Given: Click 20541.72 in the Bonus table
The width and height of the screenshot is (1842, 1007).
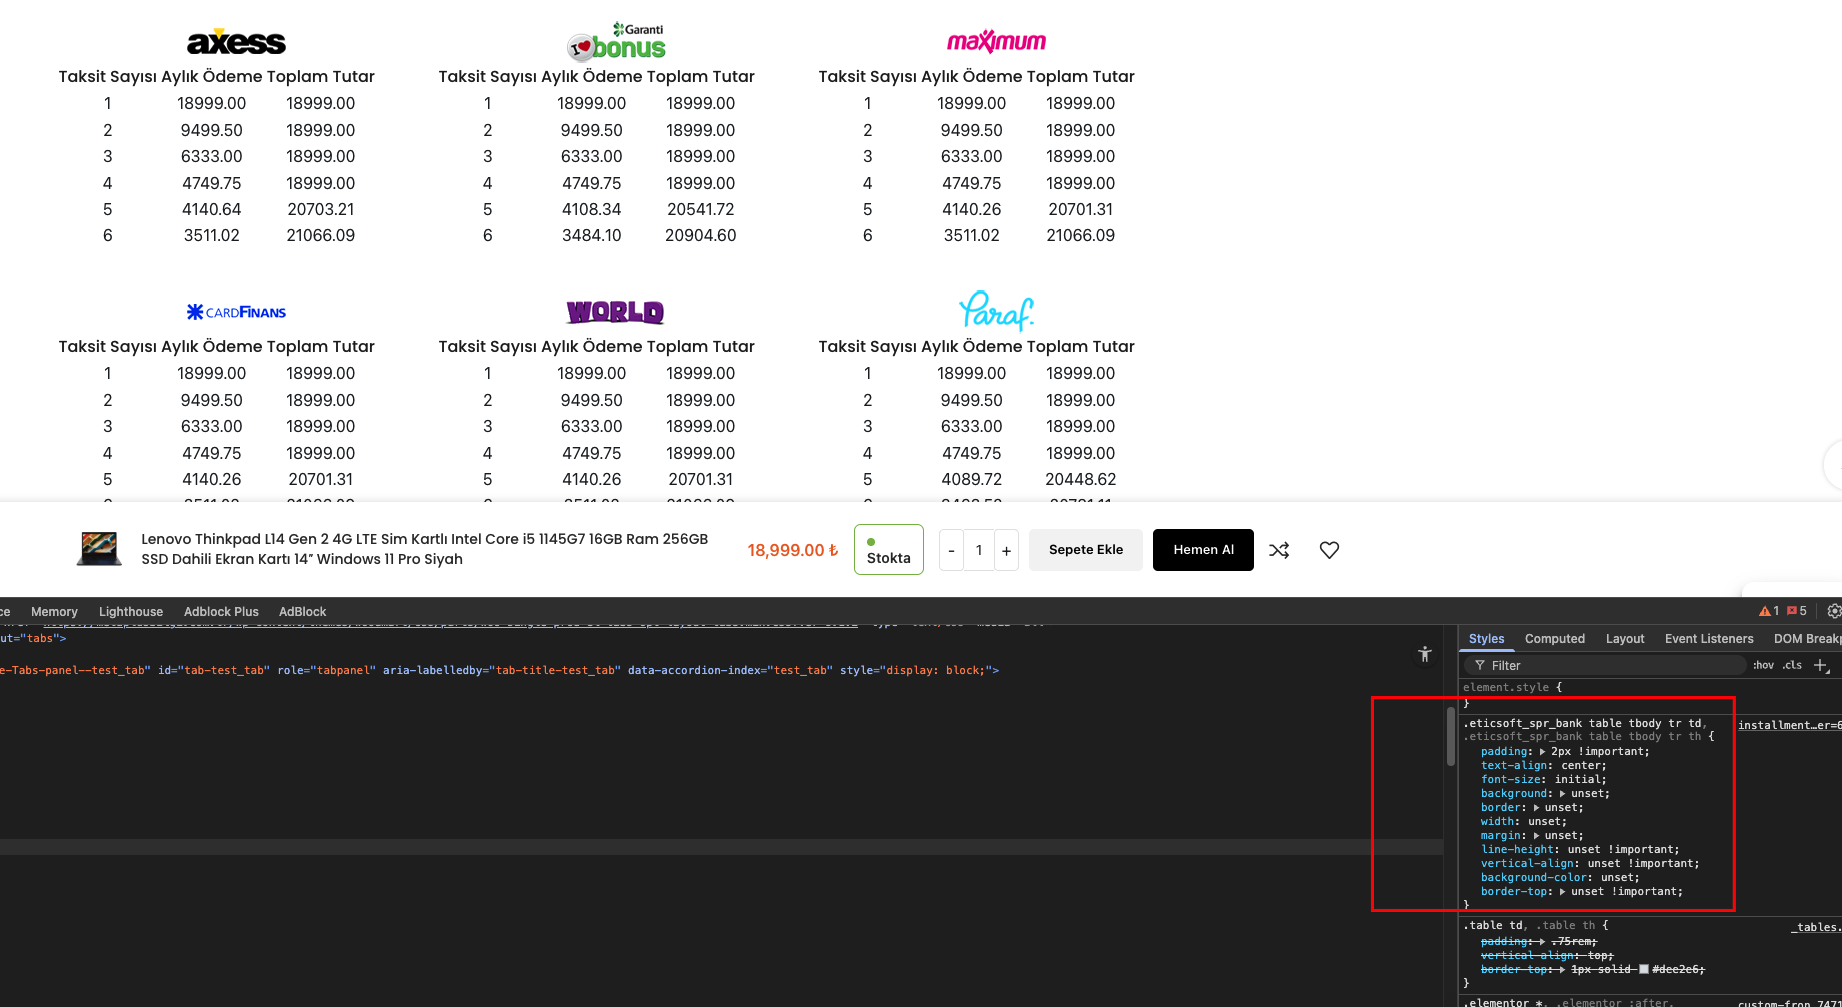Looking at the screenshot, I should (x=701, y=210).
